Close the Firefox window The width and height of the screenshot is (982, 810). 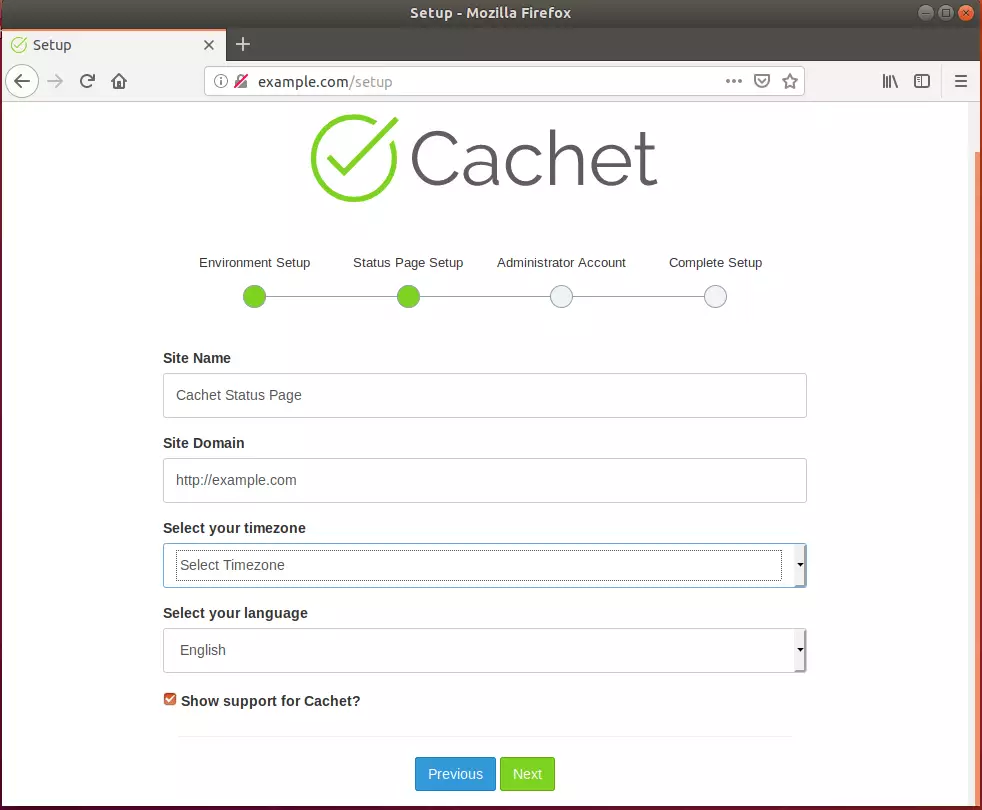point(966,13)
